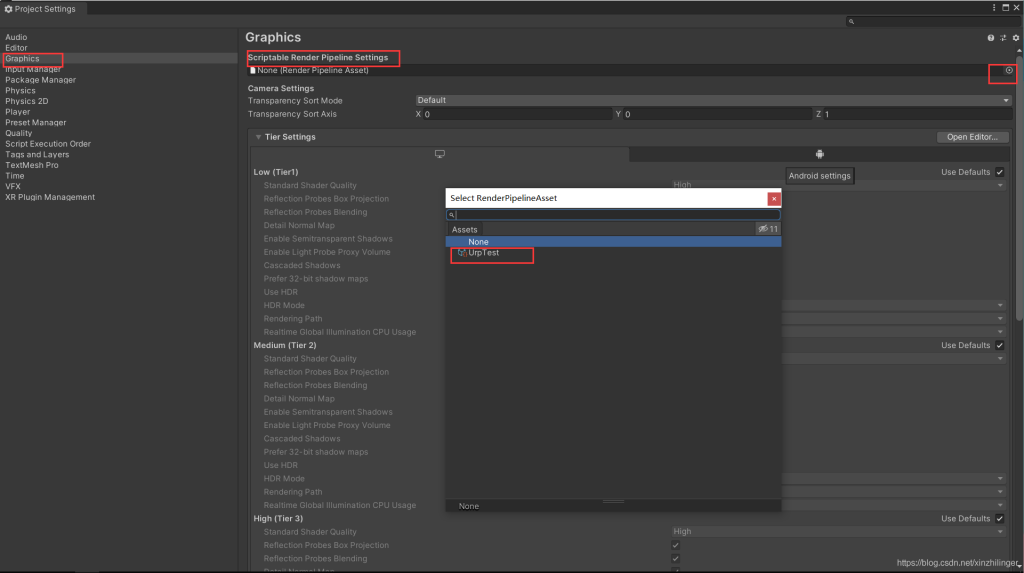Click the Open Editor... button
1024x573 pixels.
[x=972, y=137]
